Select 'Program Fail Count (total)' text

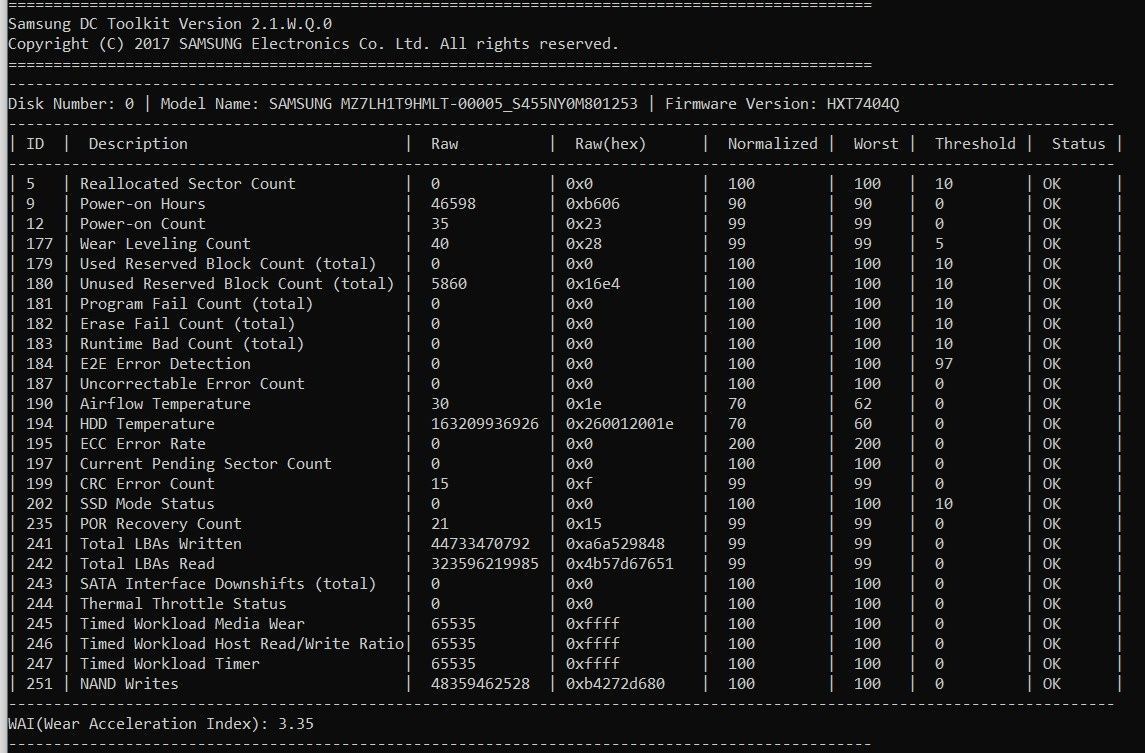point(196,304)
